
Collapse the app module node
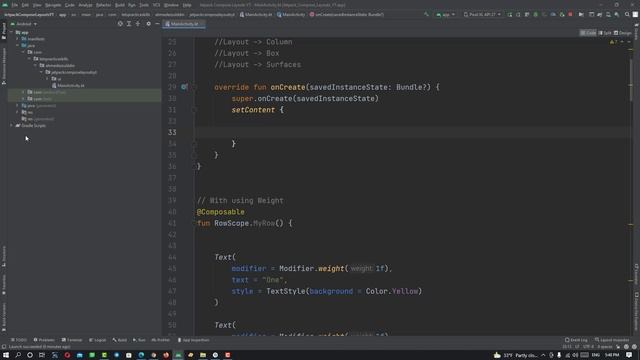click(12, 32)
